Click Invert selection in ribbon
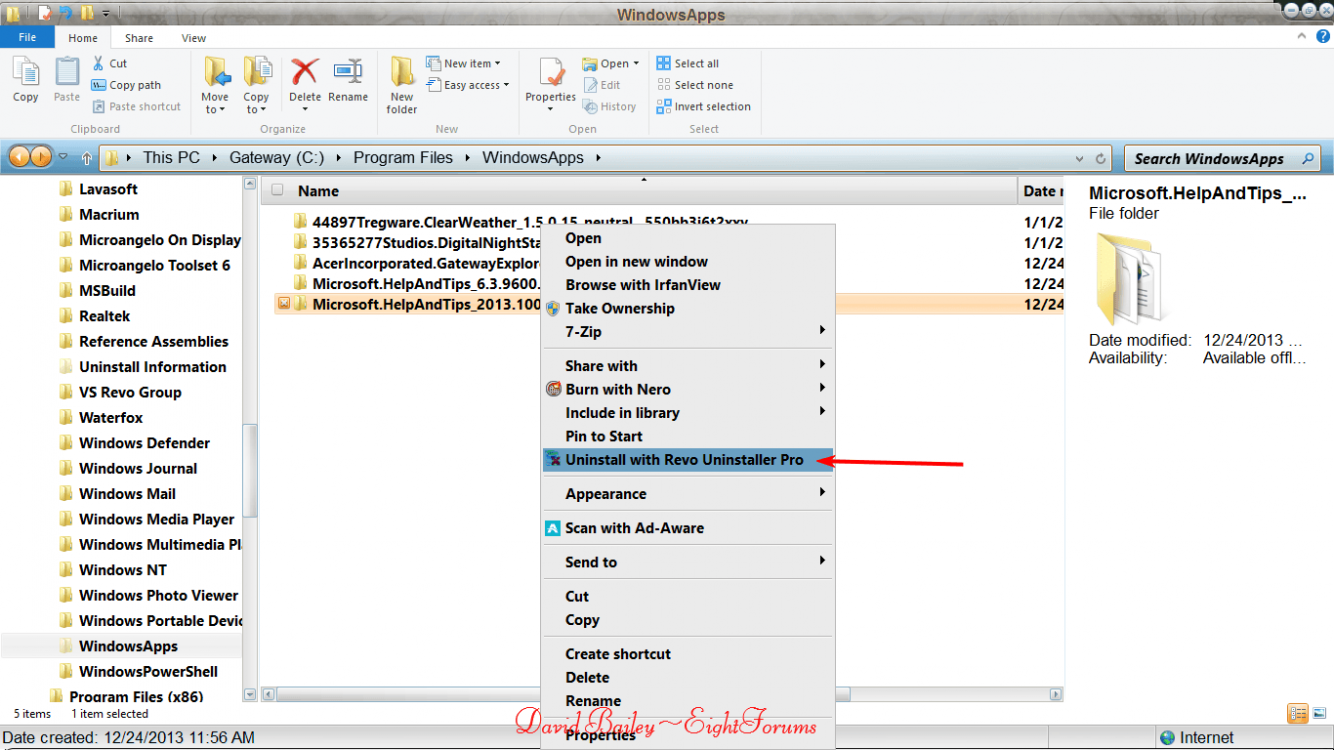This screenshot has height=750, width=1334. [703, 106]
